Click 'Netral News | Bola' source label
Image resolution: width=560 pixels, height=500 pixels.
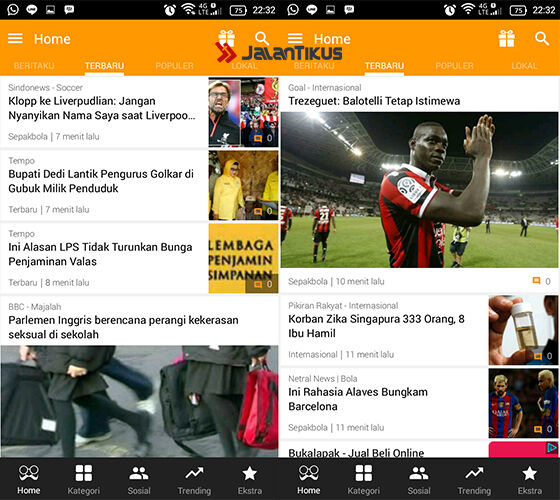322,379
